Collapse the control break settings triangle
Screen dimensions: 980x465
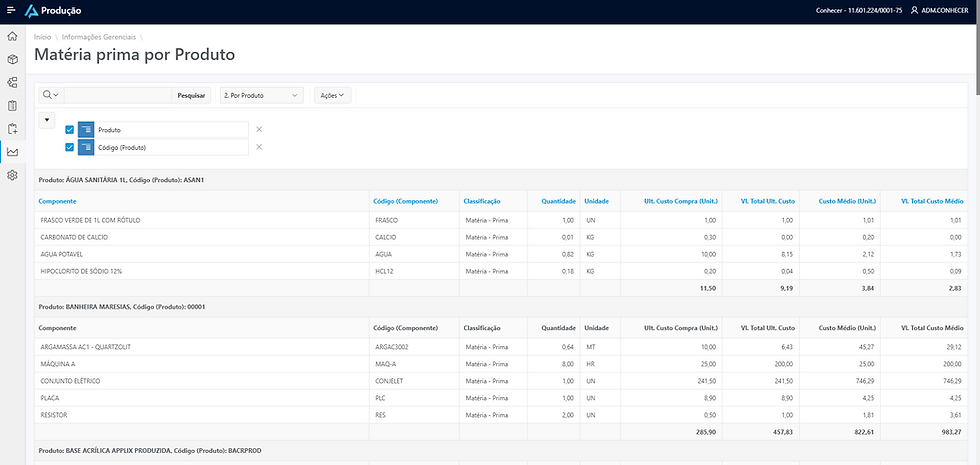tap(47, 120)
